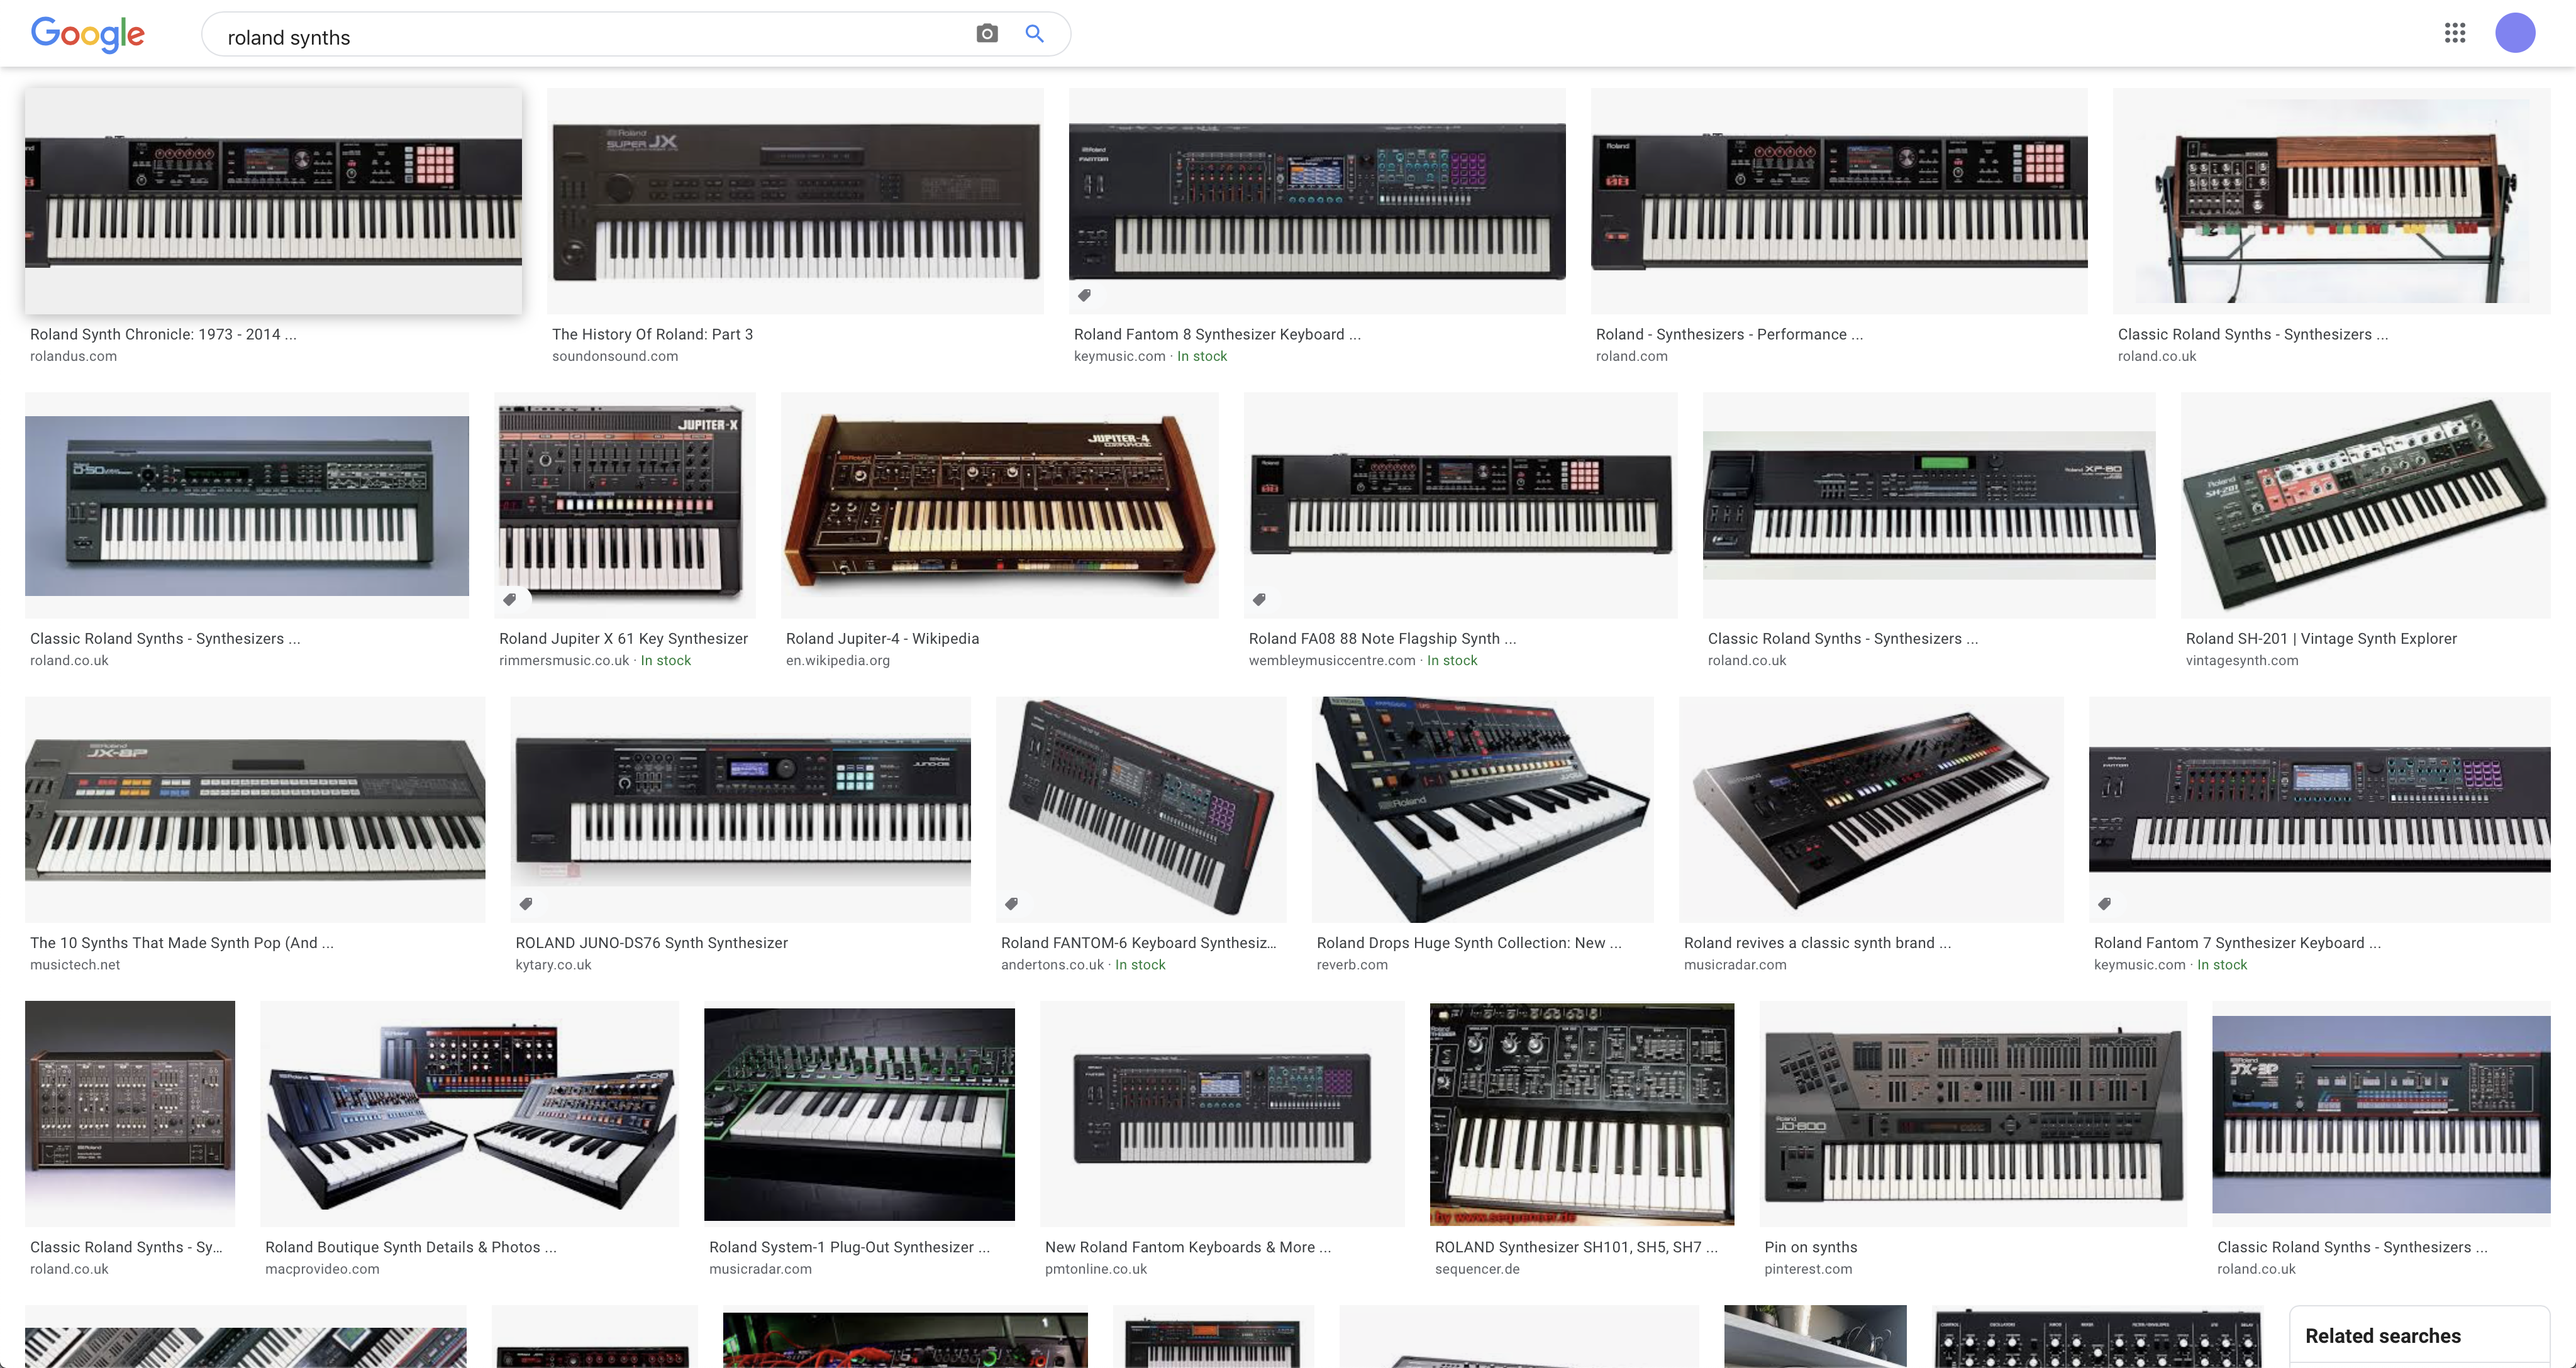2576x1368 pixels.
Task: Click product tag icon on JUNO-DS76 image
Action: (x=526, y=903)
